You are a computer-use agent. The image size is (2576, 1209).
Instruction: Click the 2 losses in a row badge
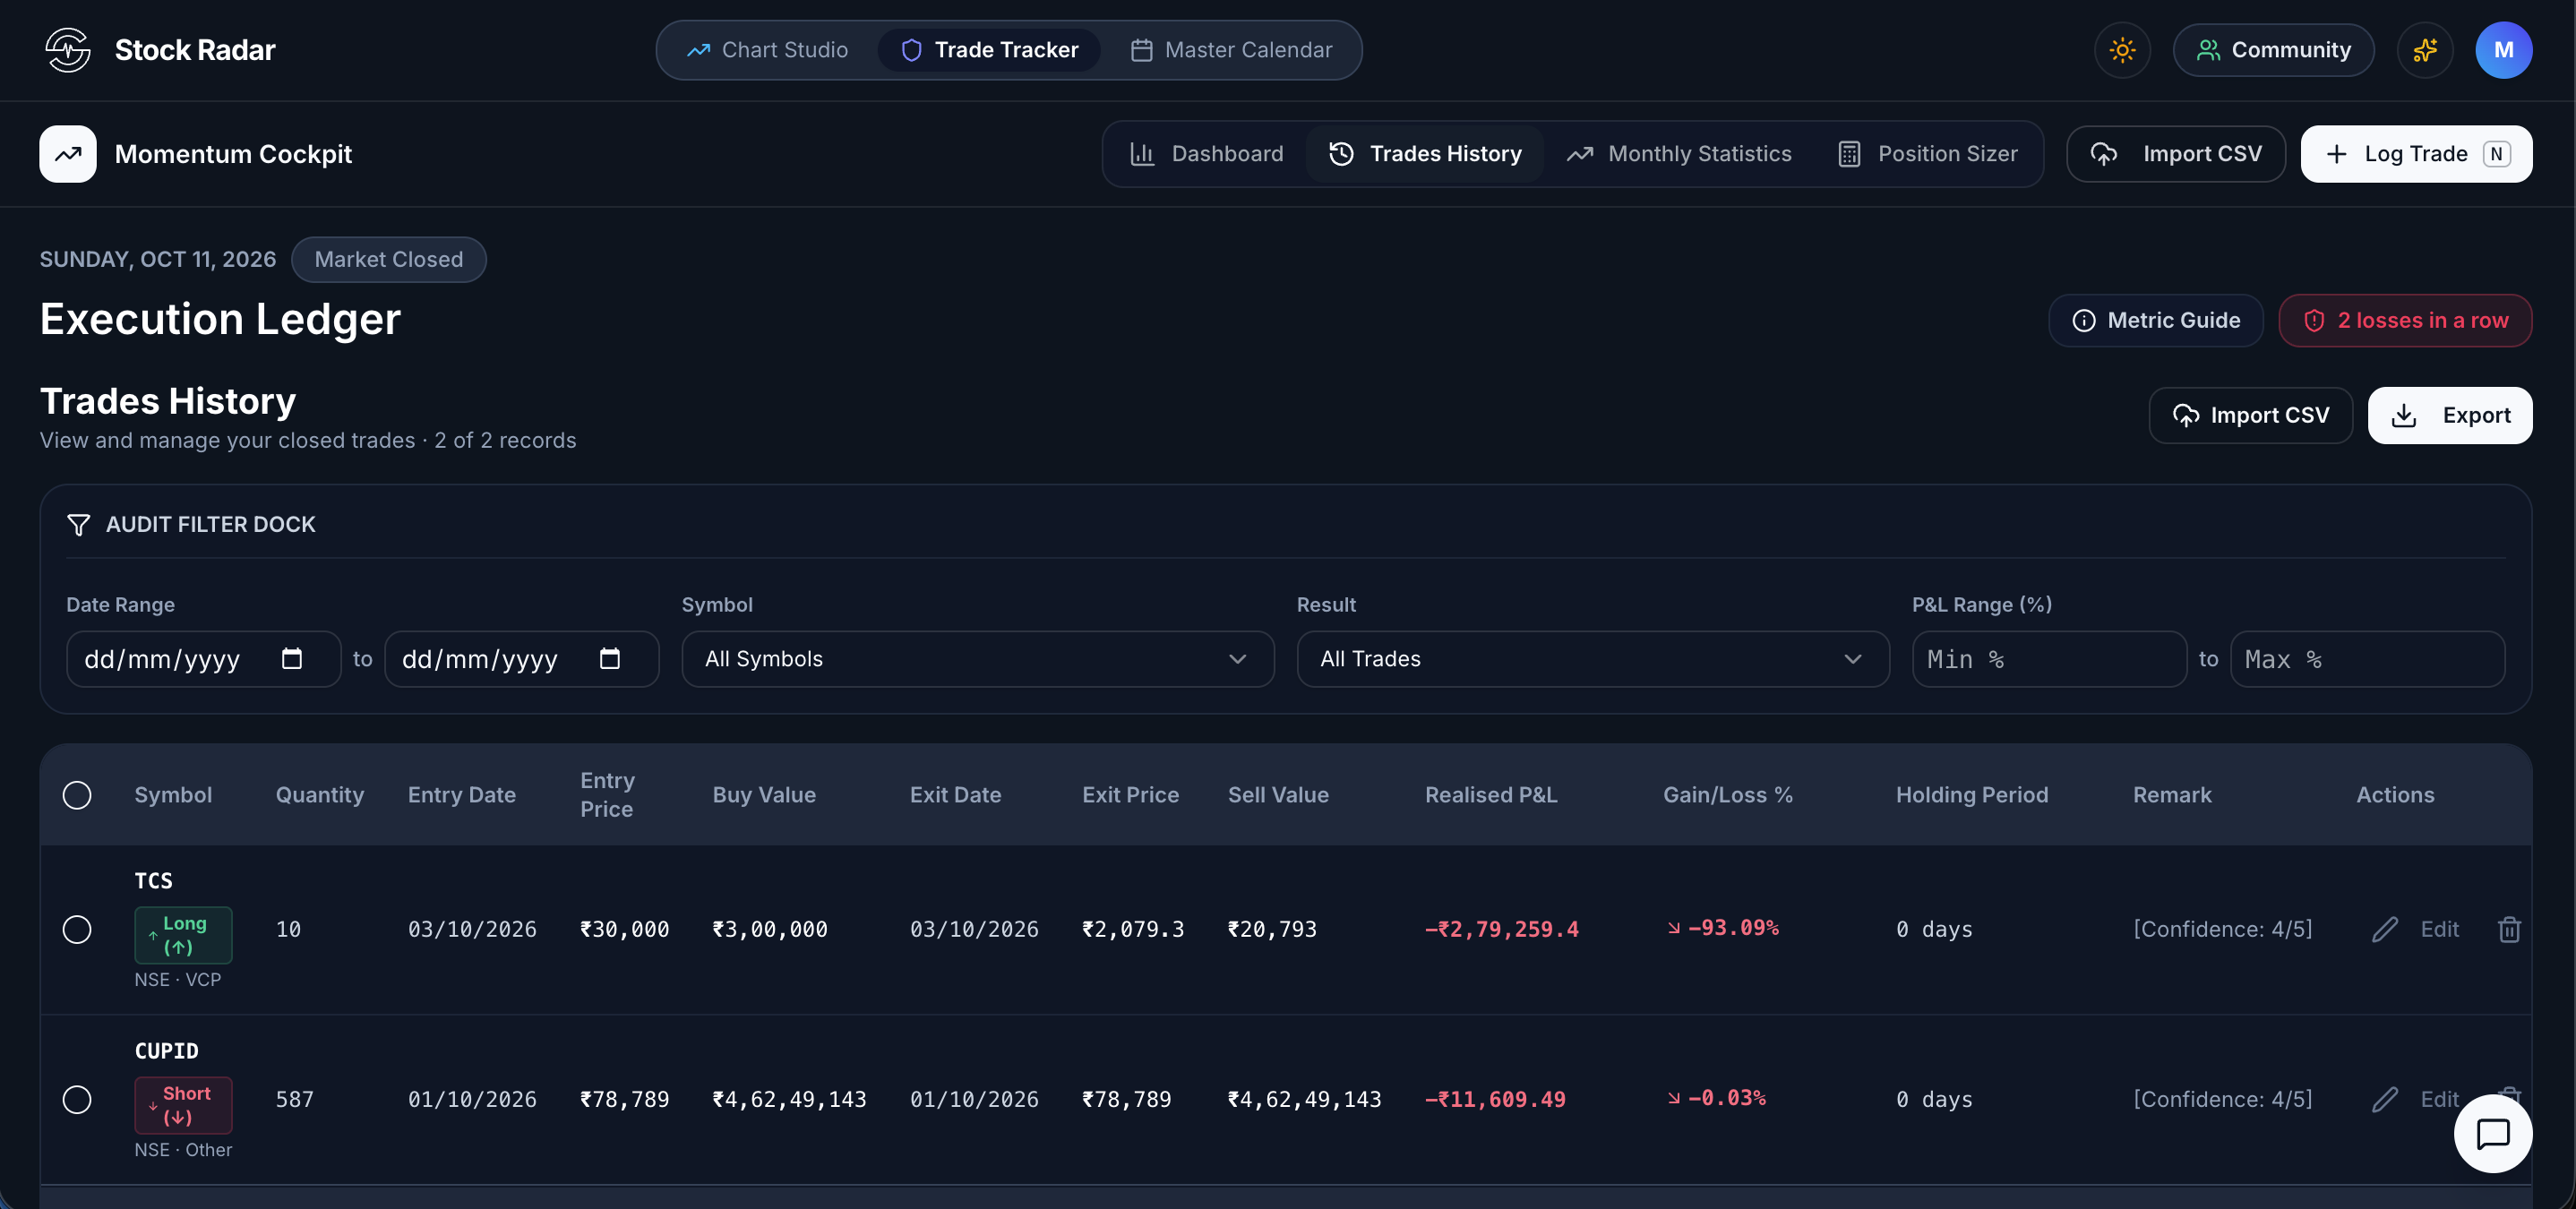point(2405,321)
